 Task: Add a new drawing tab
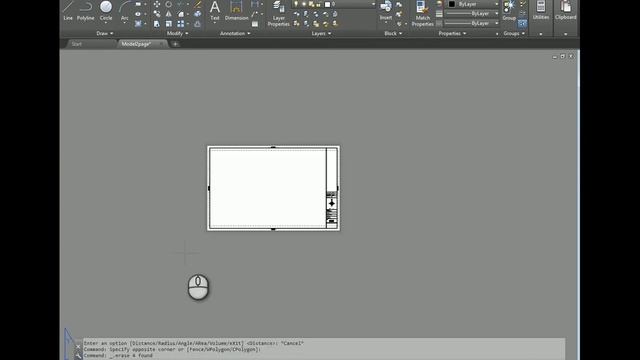pyautogui.click(x=176, y=44)
